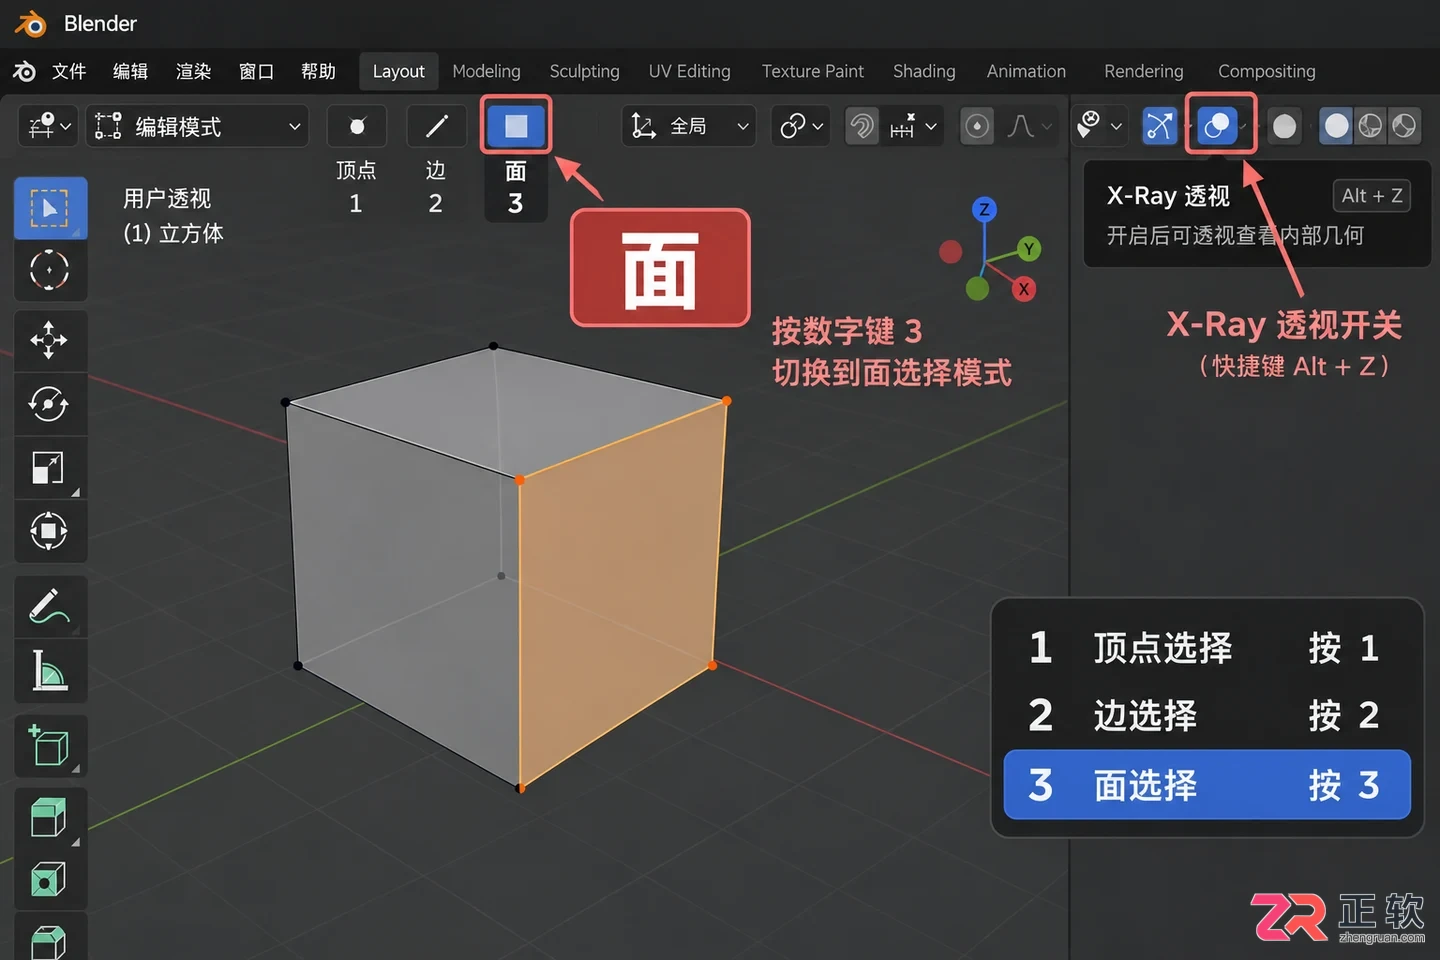The width and height of the screenshot is (1440, 960).
Task: Switch viewport to rendered shading
Action: (1405, 126)
